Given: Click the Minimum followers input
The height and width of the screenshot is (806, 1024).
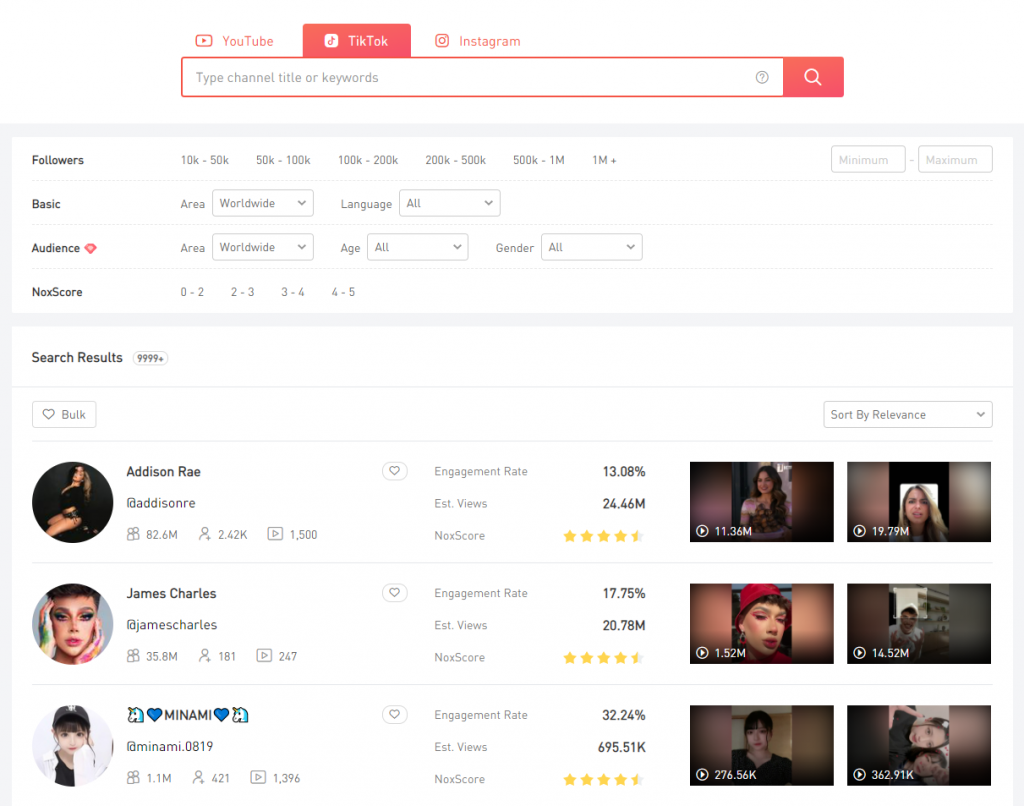Looking at the screenshot, I should tap(868, 159).
